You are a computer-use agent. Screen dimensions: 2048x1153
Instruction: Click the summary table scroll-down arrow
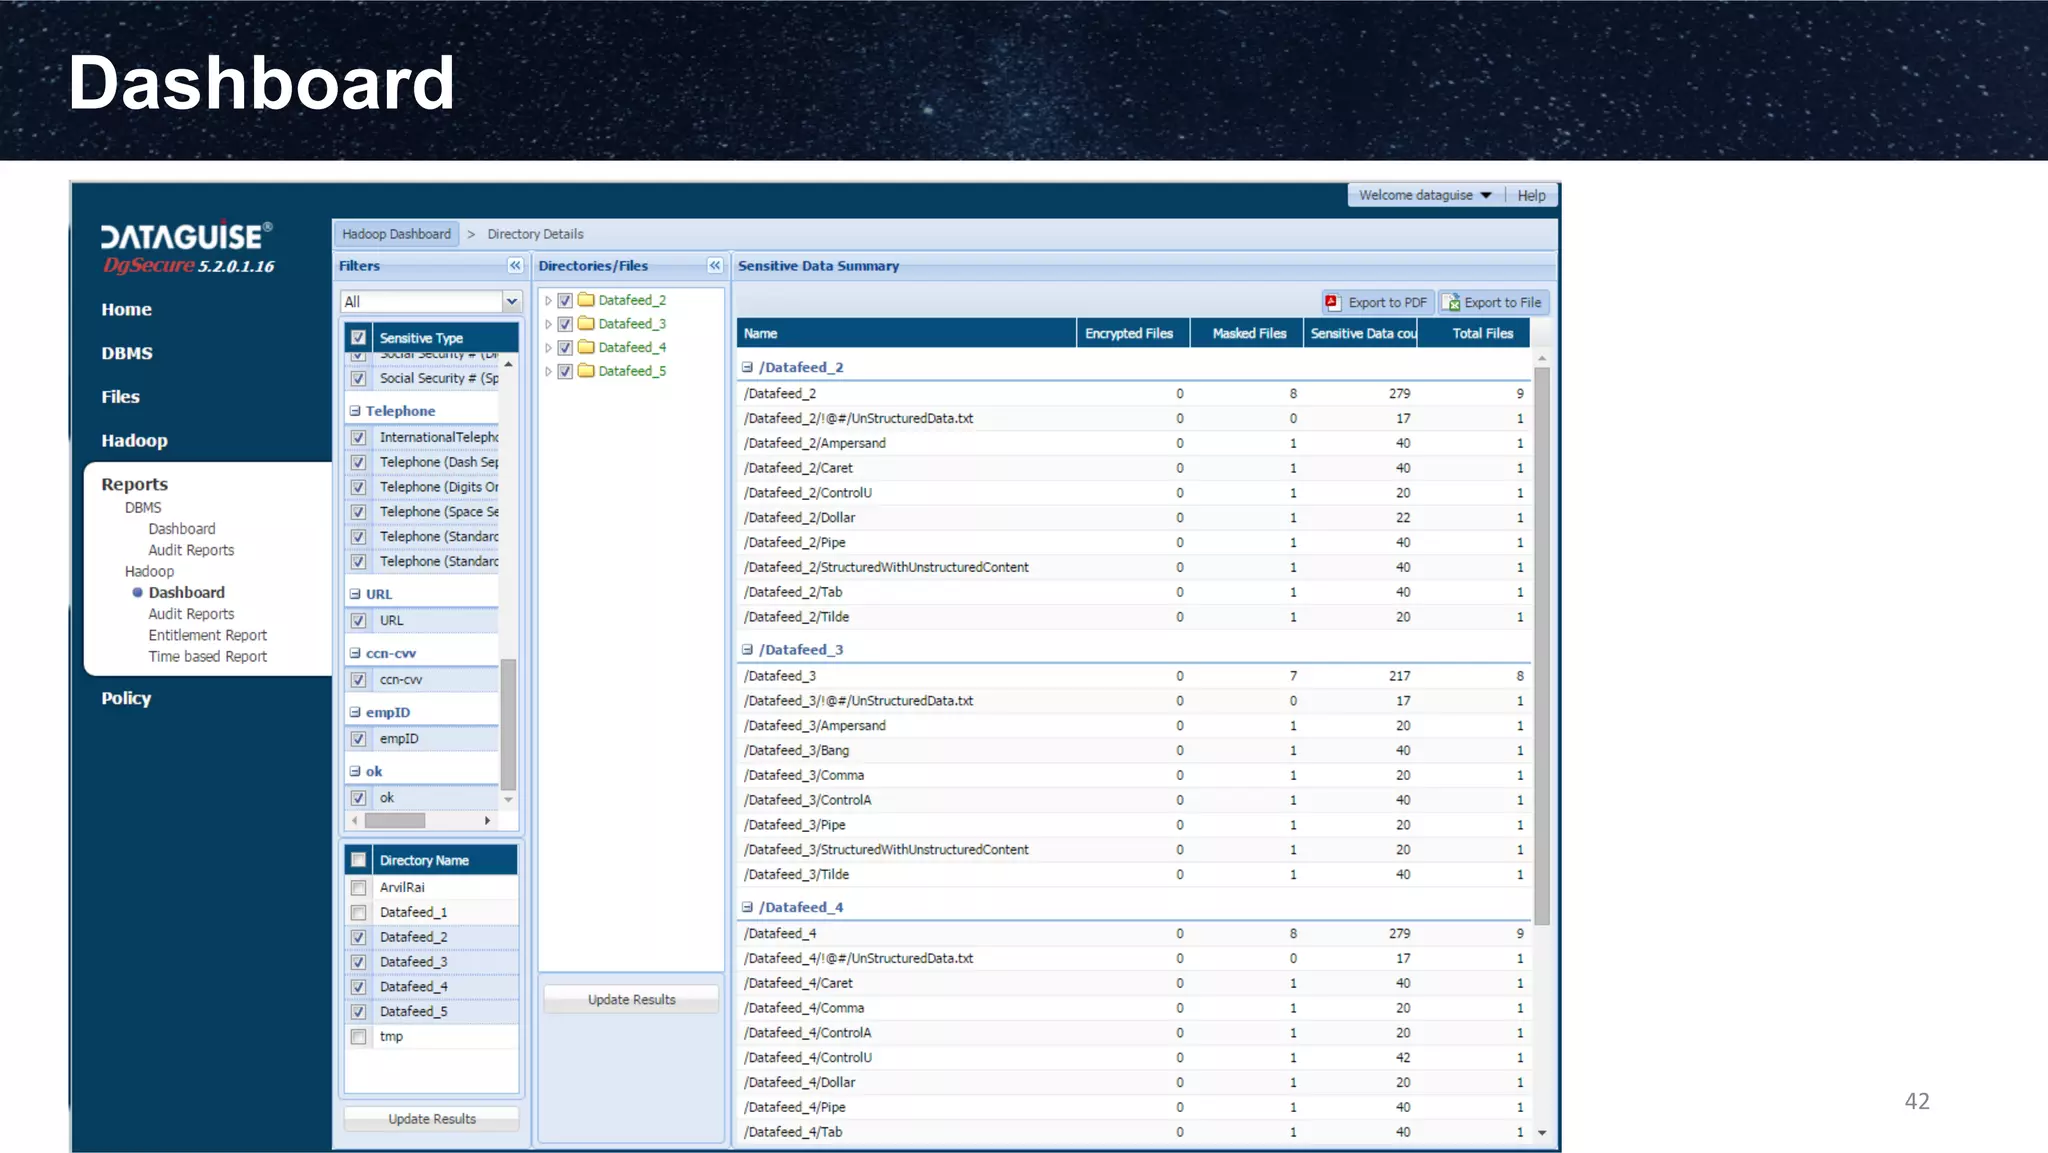pos(1542,1132)
